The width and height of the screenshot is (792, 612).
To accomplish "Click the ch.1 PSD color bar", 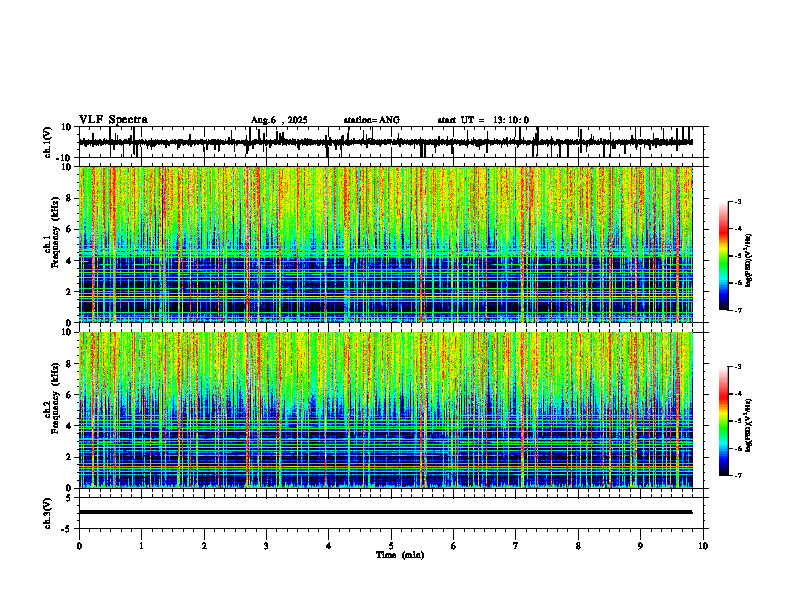I will click(x=723, y=256).
